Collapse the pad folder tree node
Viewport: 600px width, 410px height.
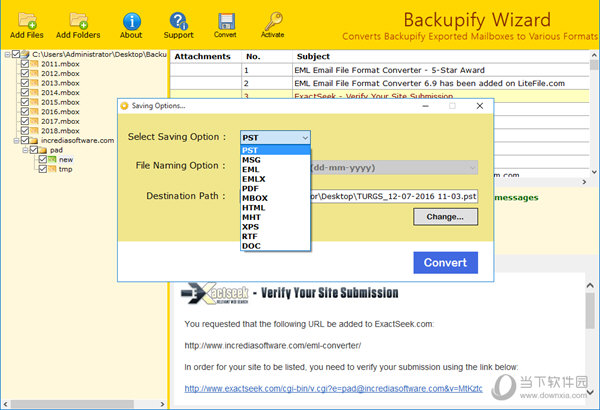pos(26,150)
